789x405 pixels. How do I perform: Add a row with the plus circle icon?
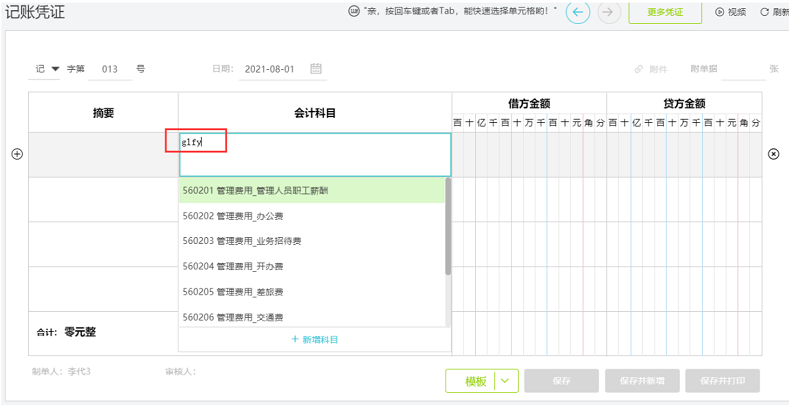[x=17, y=154]
